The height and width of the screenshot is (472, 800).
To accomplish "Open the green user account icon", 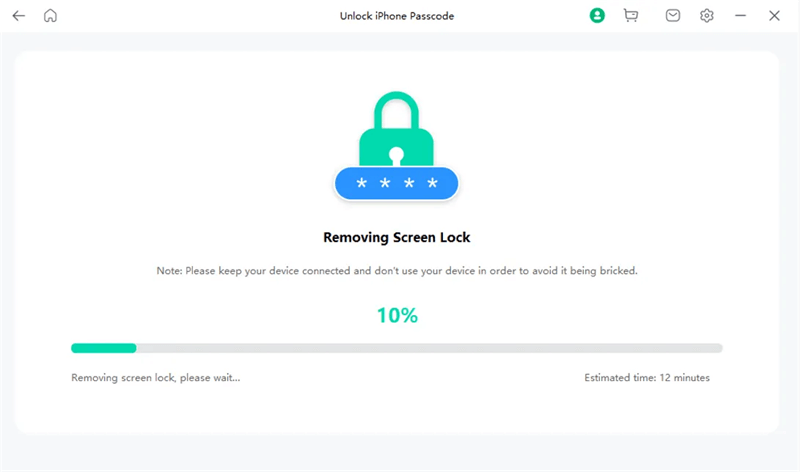I will (x=597, y=16).
